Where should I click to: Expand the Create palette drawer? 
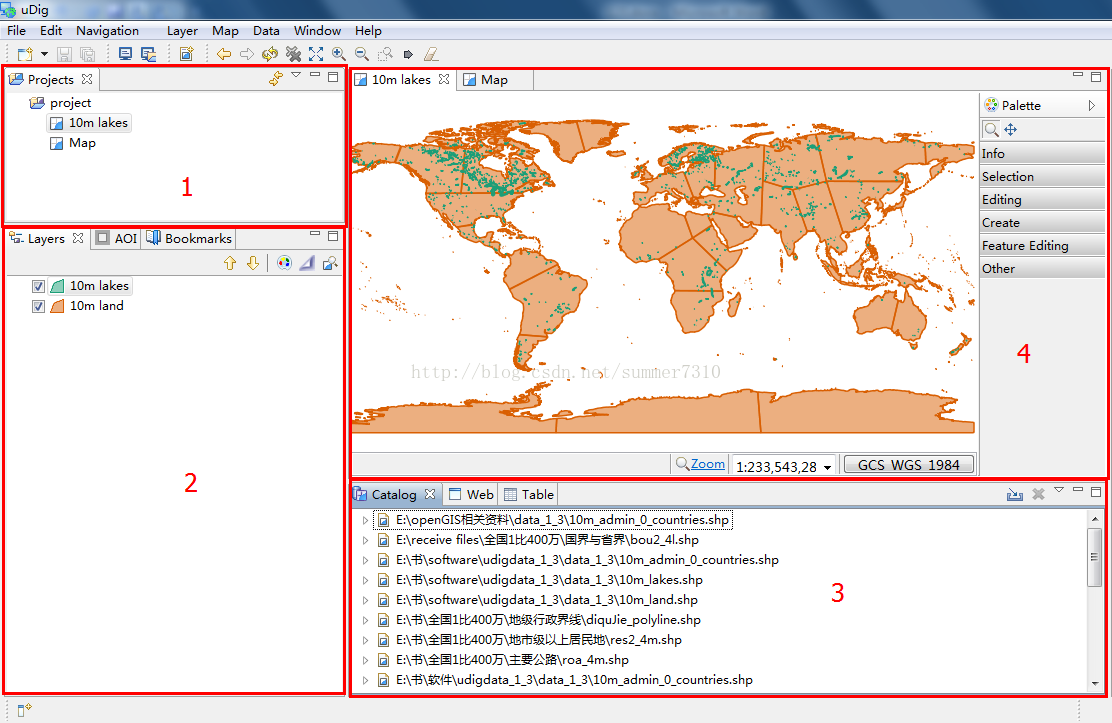pos(1042,222)
